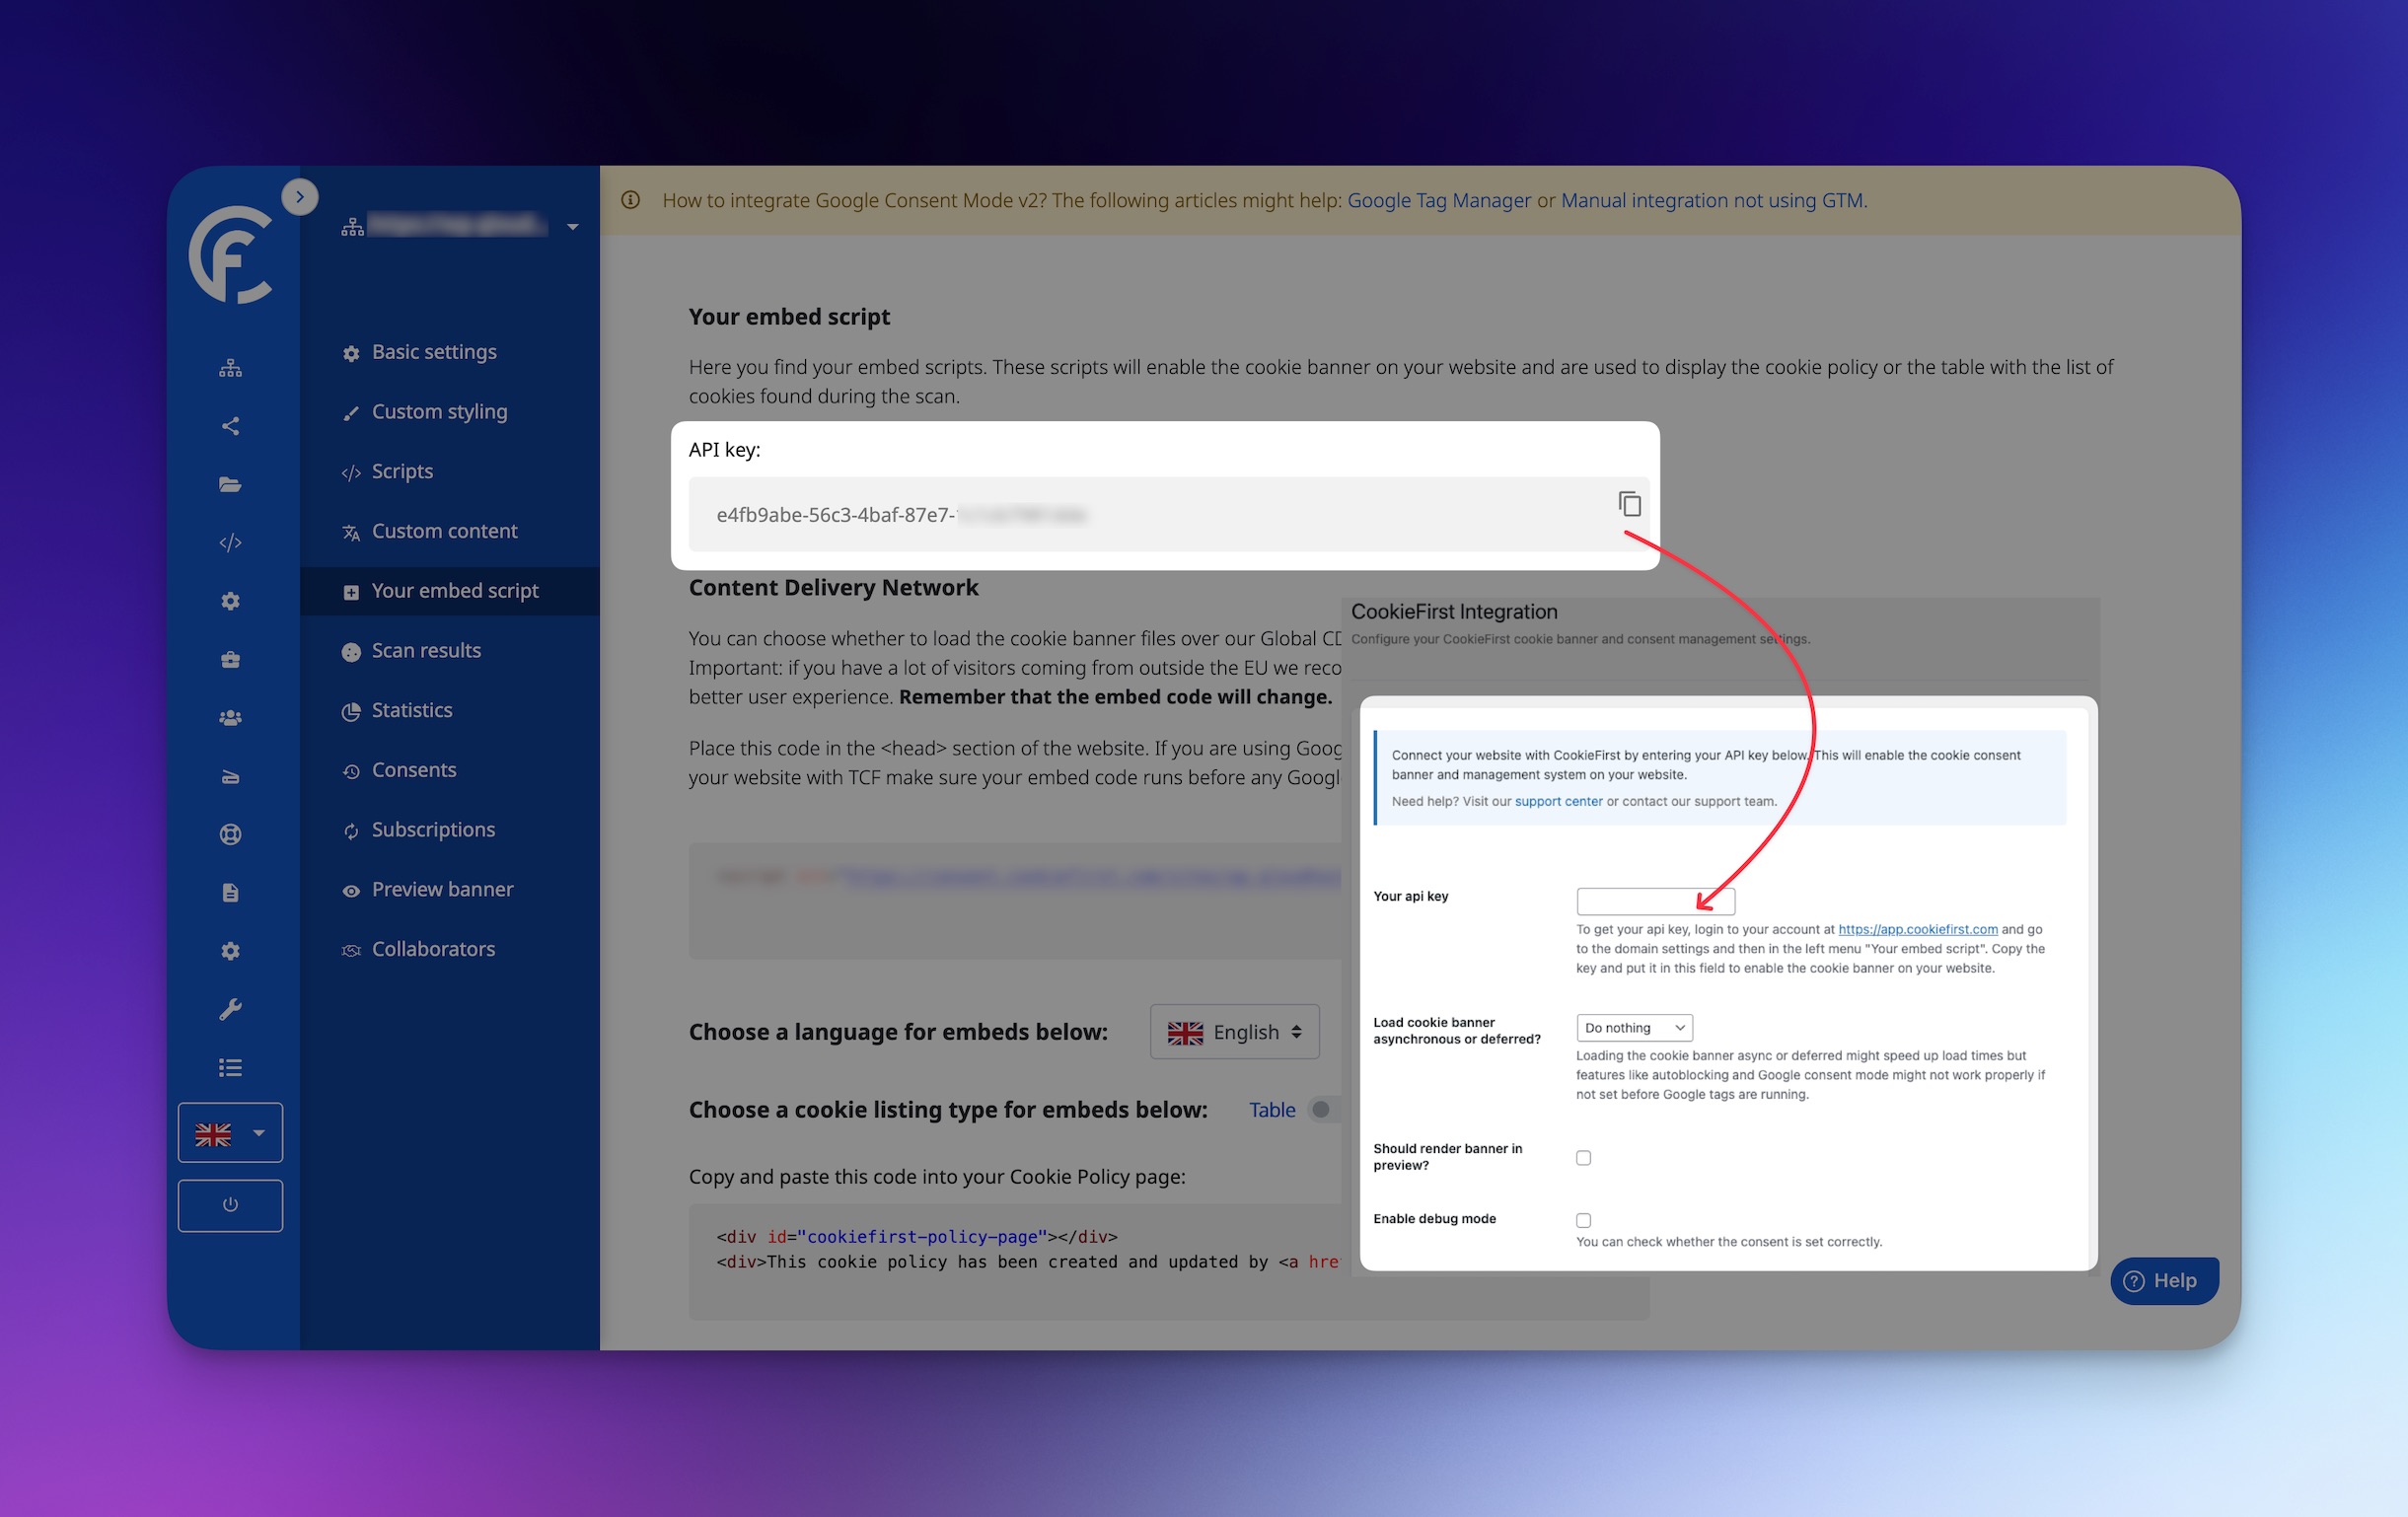Click the gear icon above the wrench icon
The height and width of the screenshot is (1517, 2408).
tap(230, 951)
